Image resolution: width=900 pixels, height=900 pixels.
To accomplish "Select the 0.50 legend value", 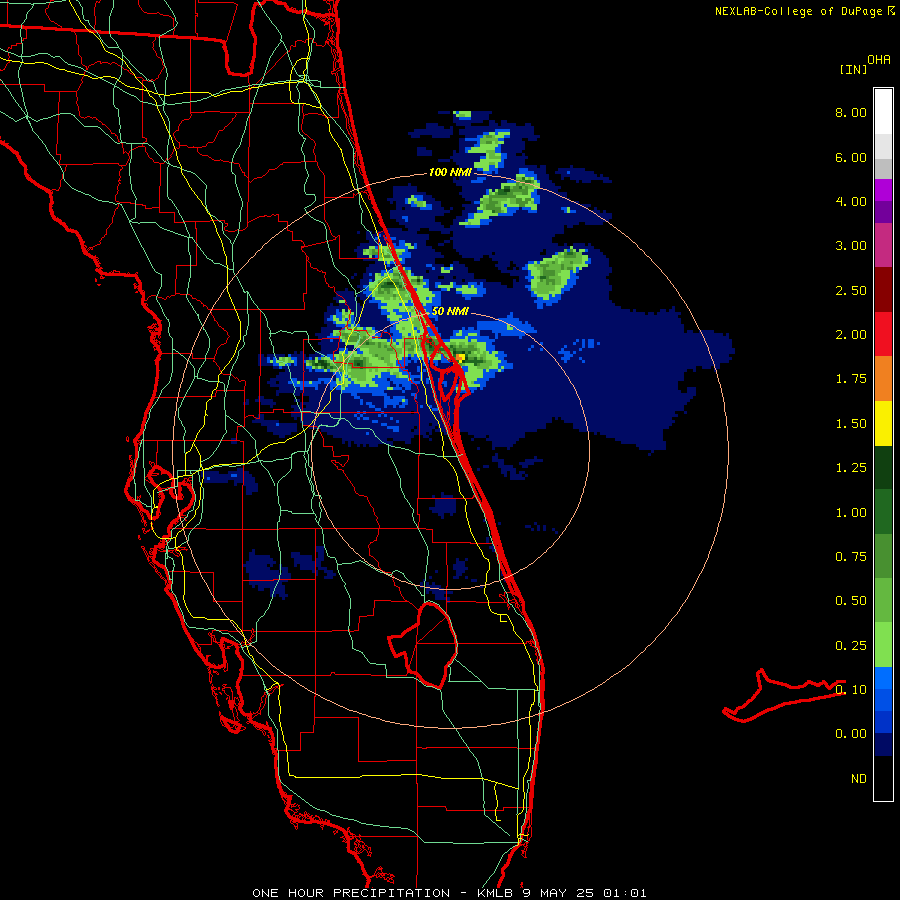I will point(851,601).
